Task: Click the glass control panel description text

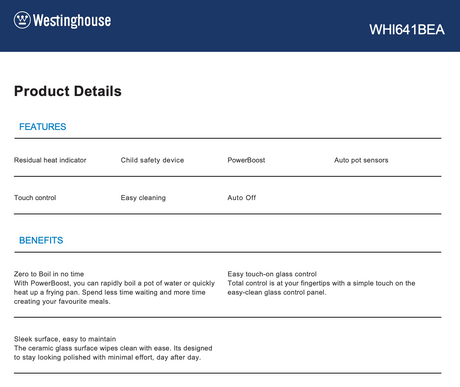Action: (x=321, y=288)
